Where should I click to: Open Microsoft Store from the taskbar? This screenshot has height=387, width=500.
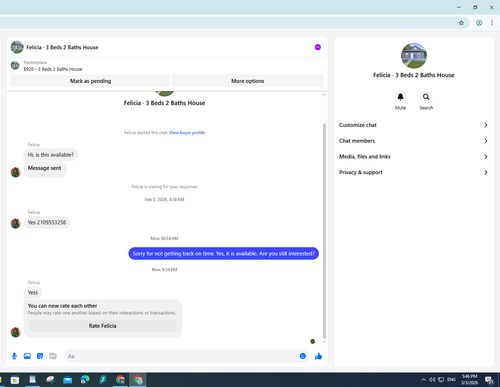coord(15,380)
